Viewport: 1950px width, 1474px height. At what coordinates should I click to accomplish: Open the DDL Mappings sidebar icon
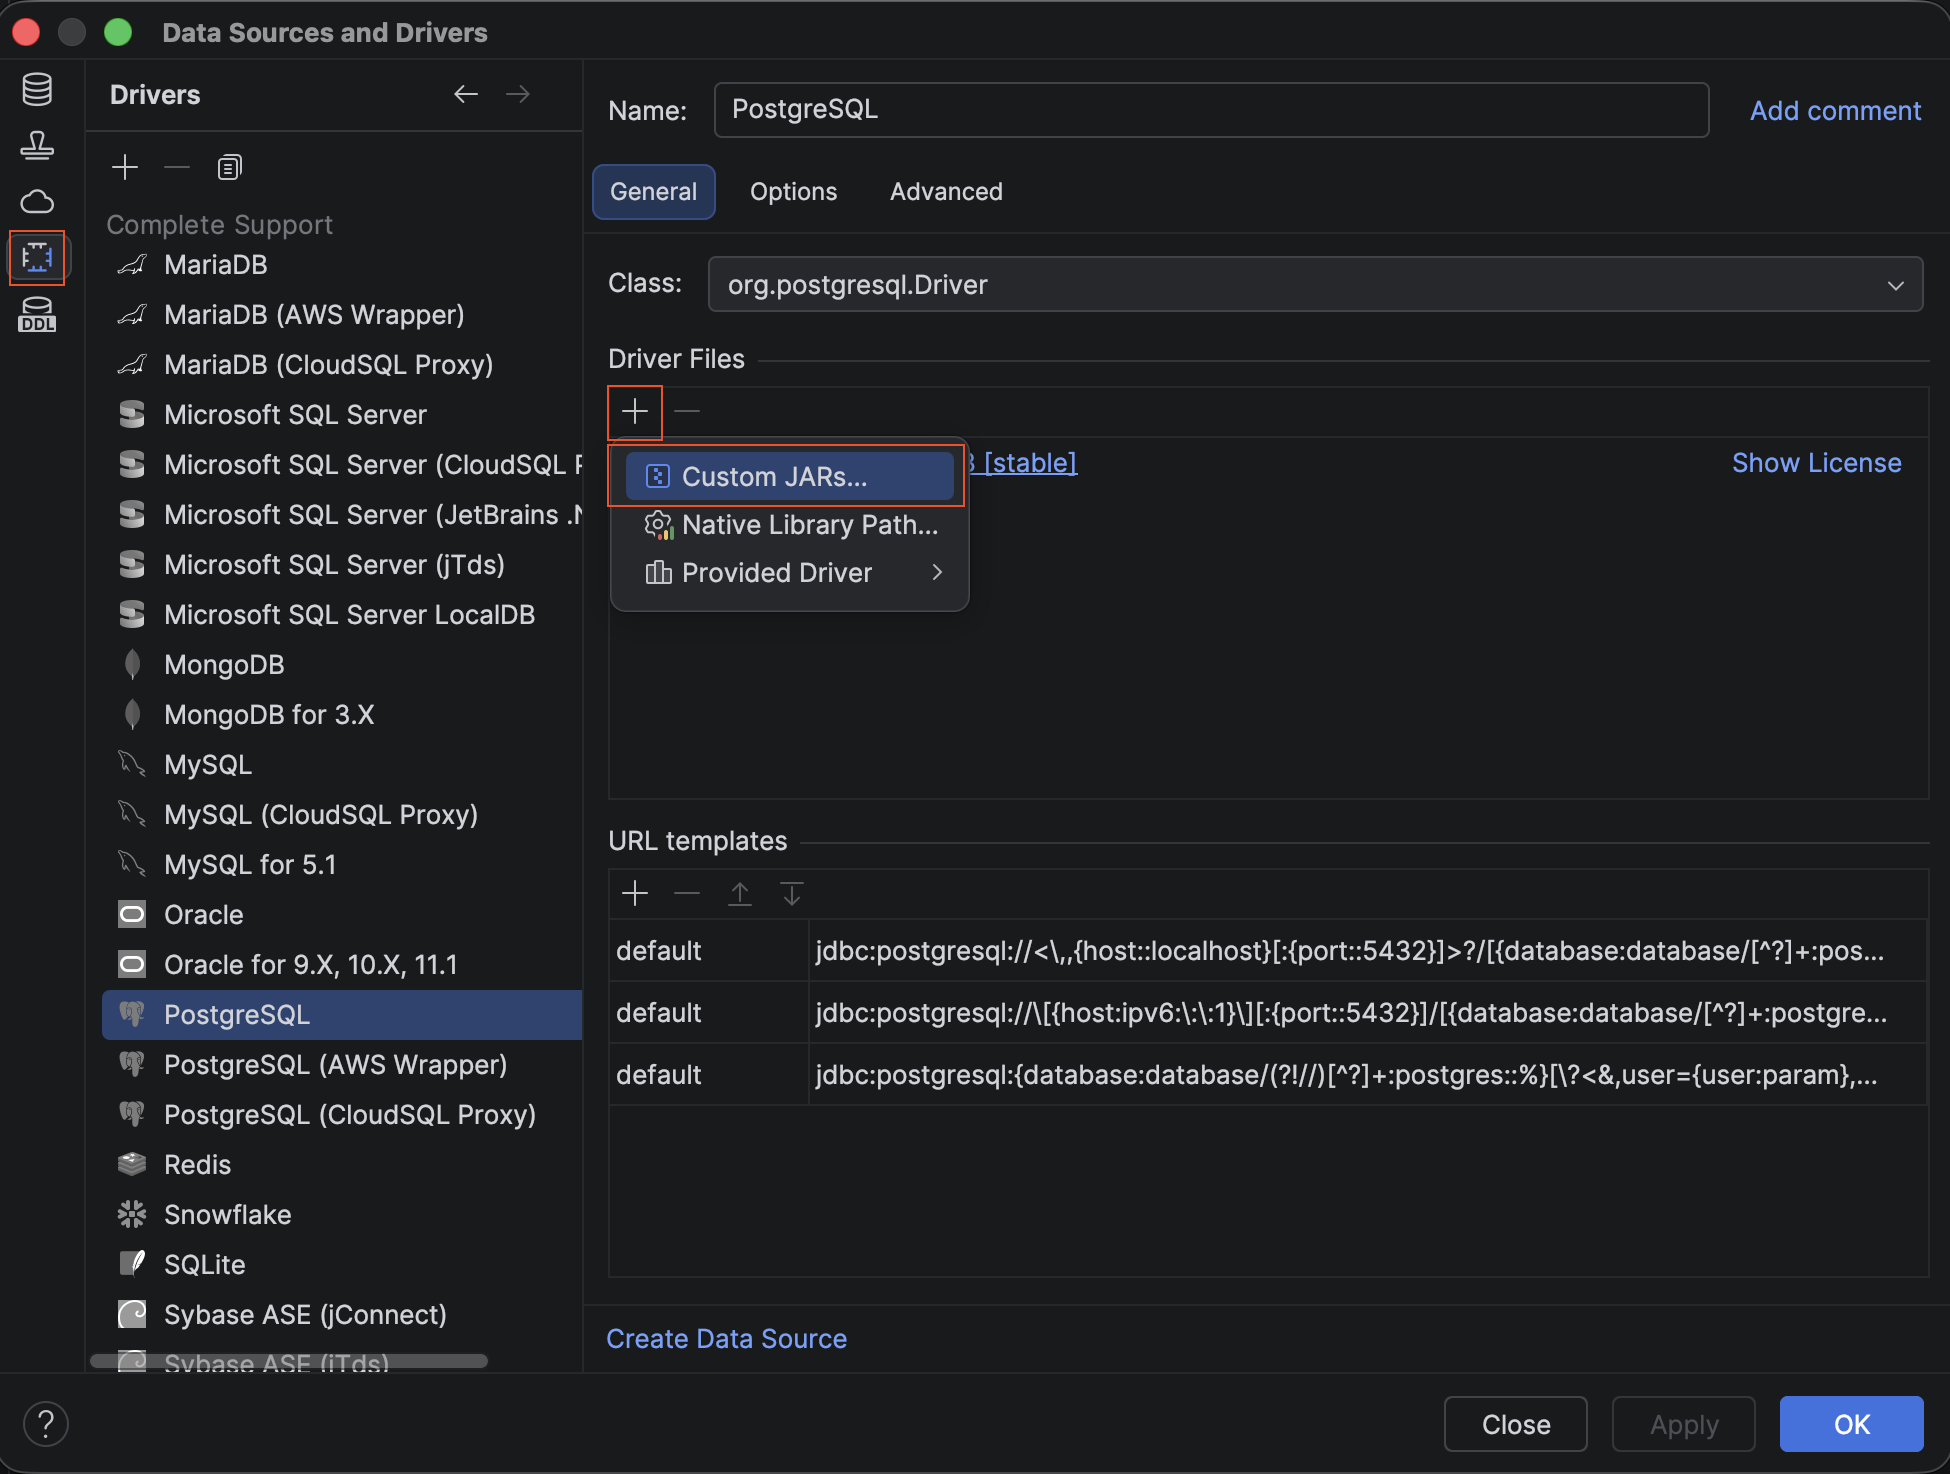[37, 314]
